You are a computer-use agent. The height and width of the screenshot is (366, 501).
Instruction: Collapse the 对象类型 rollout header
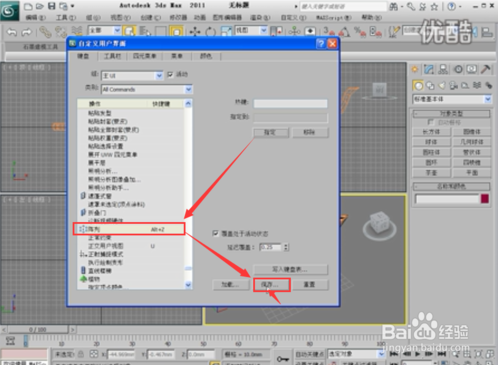click(452, 114)
